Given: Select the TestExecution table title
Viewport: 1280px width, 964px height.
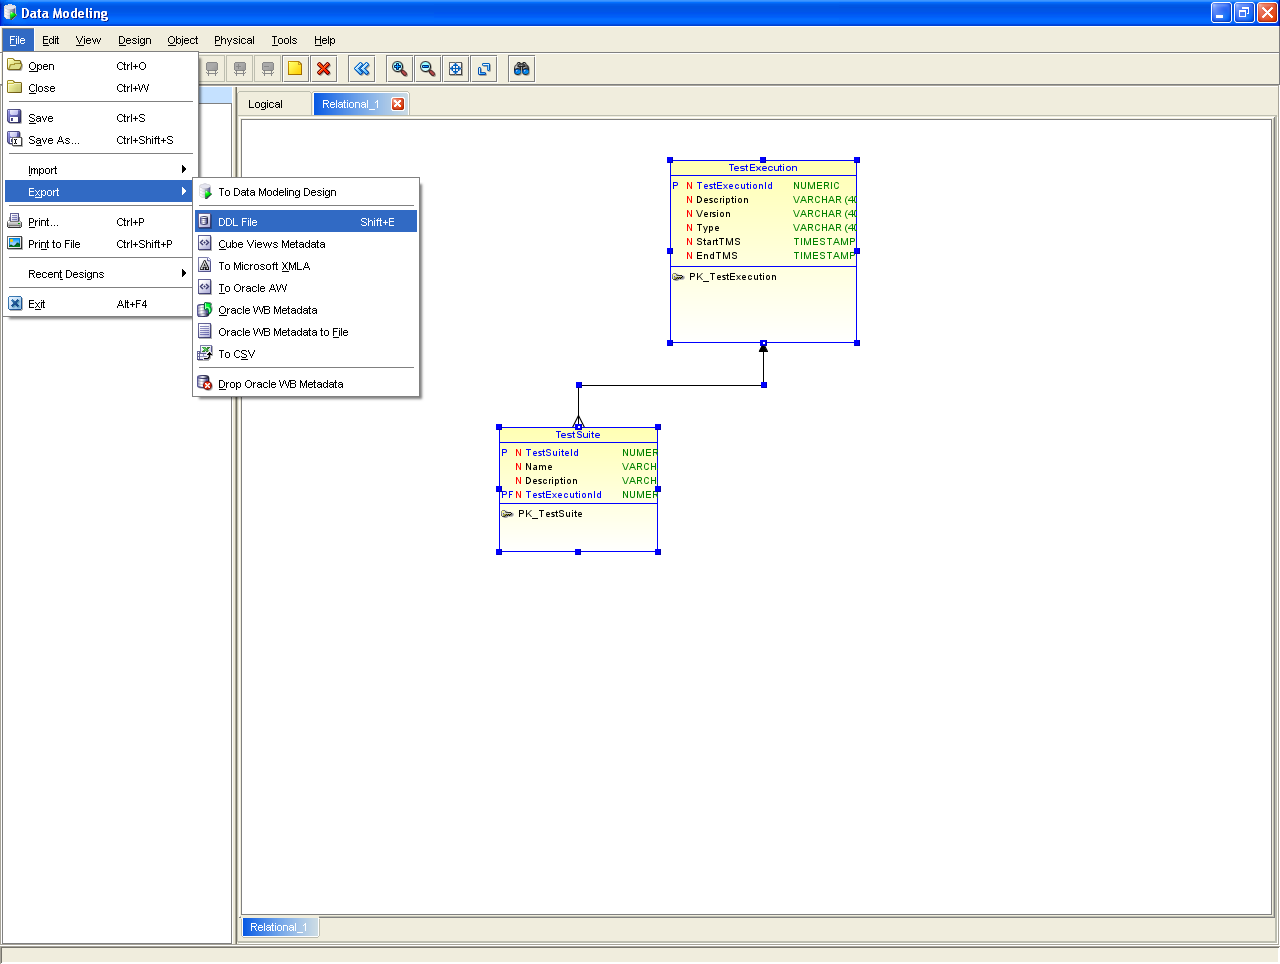Looking at the screenshot, I should coord(763,168).
